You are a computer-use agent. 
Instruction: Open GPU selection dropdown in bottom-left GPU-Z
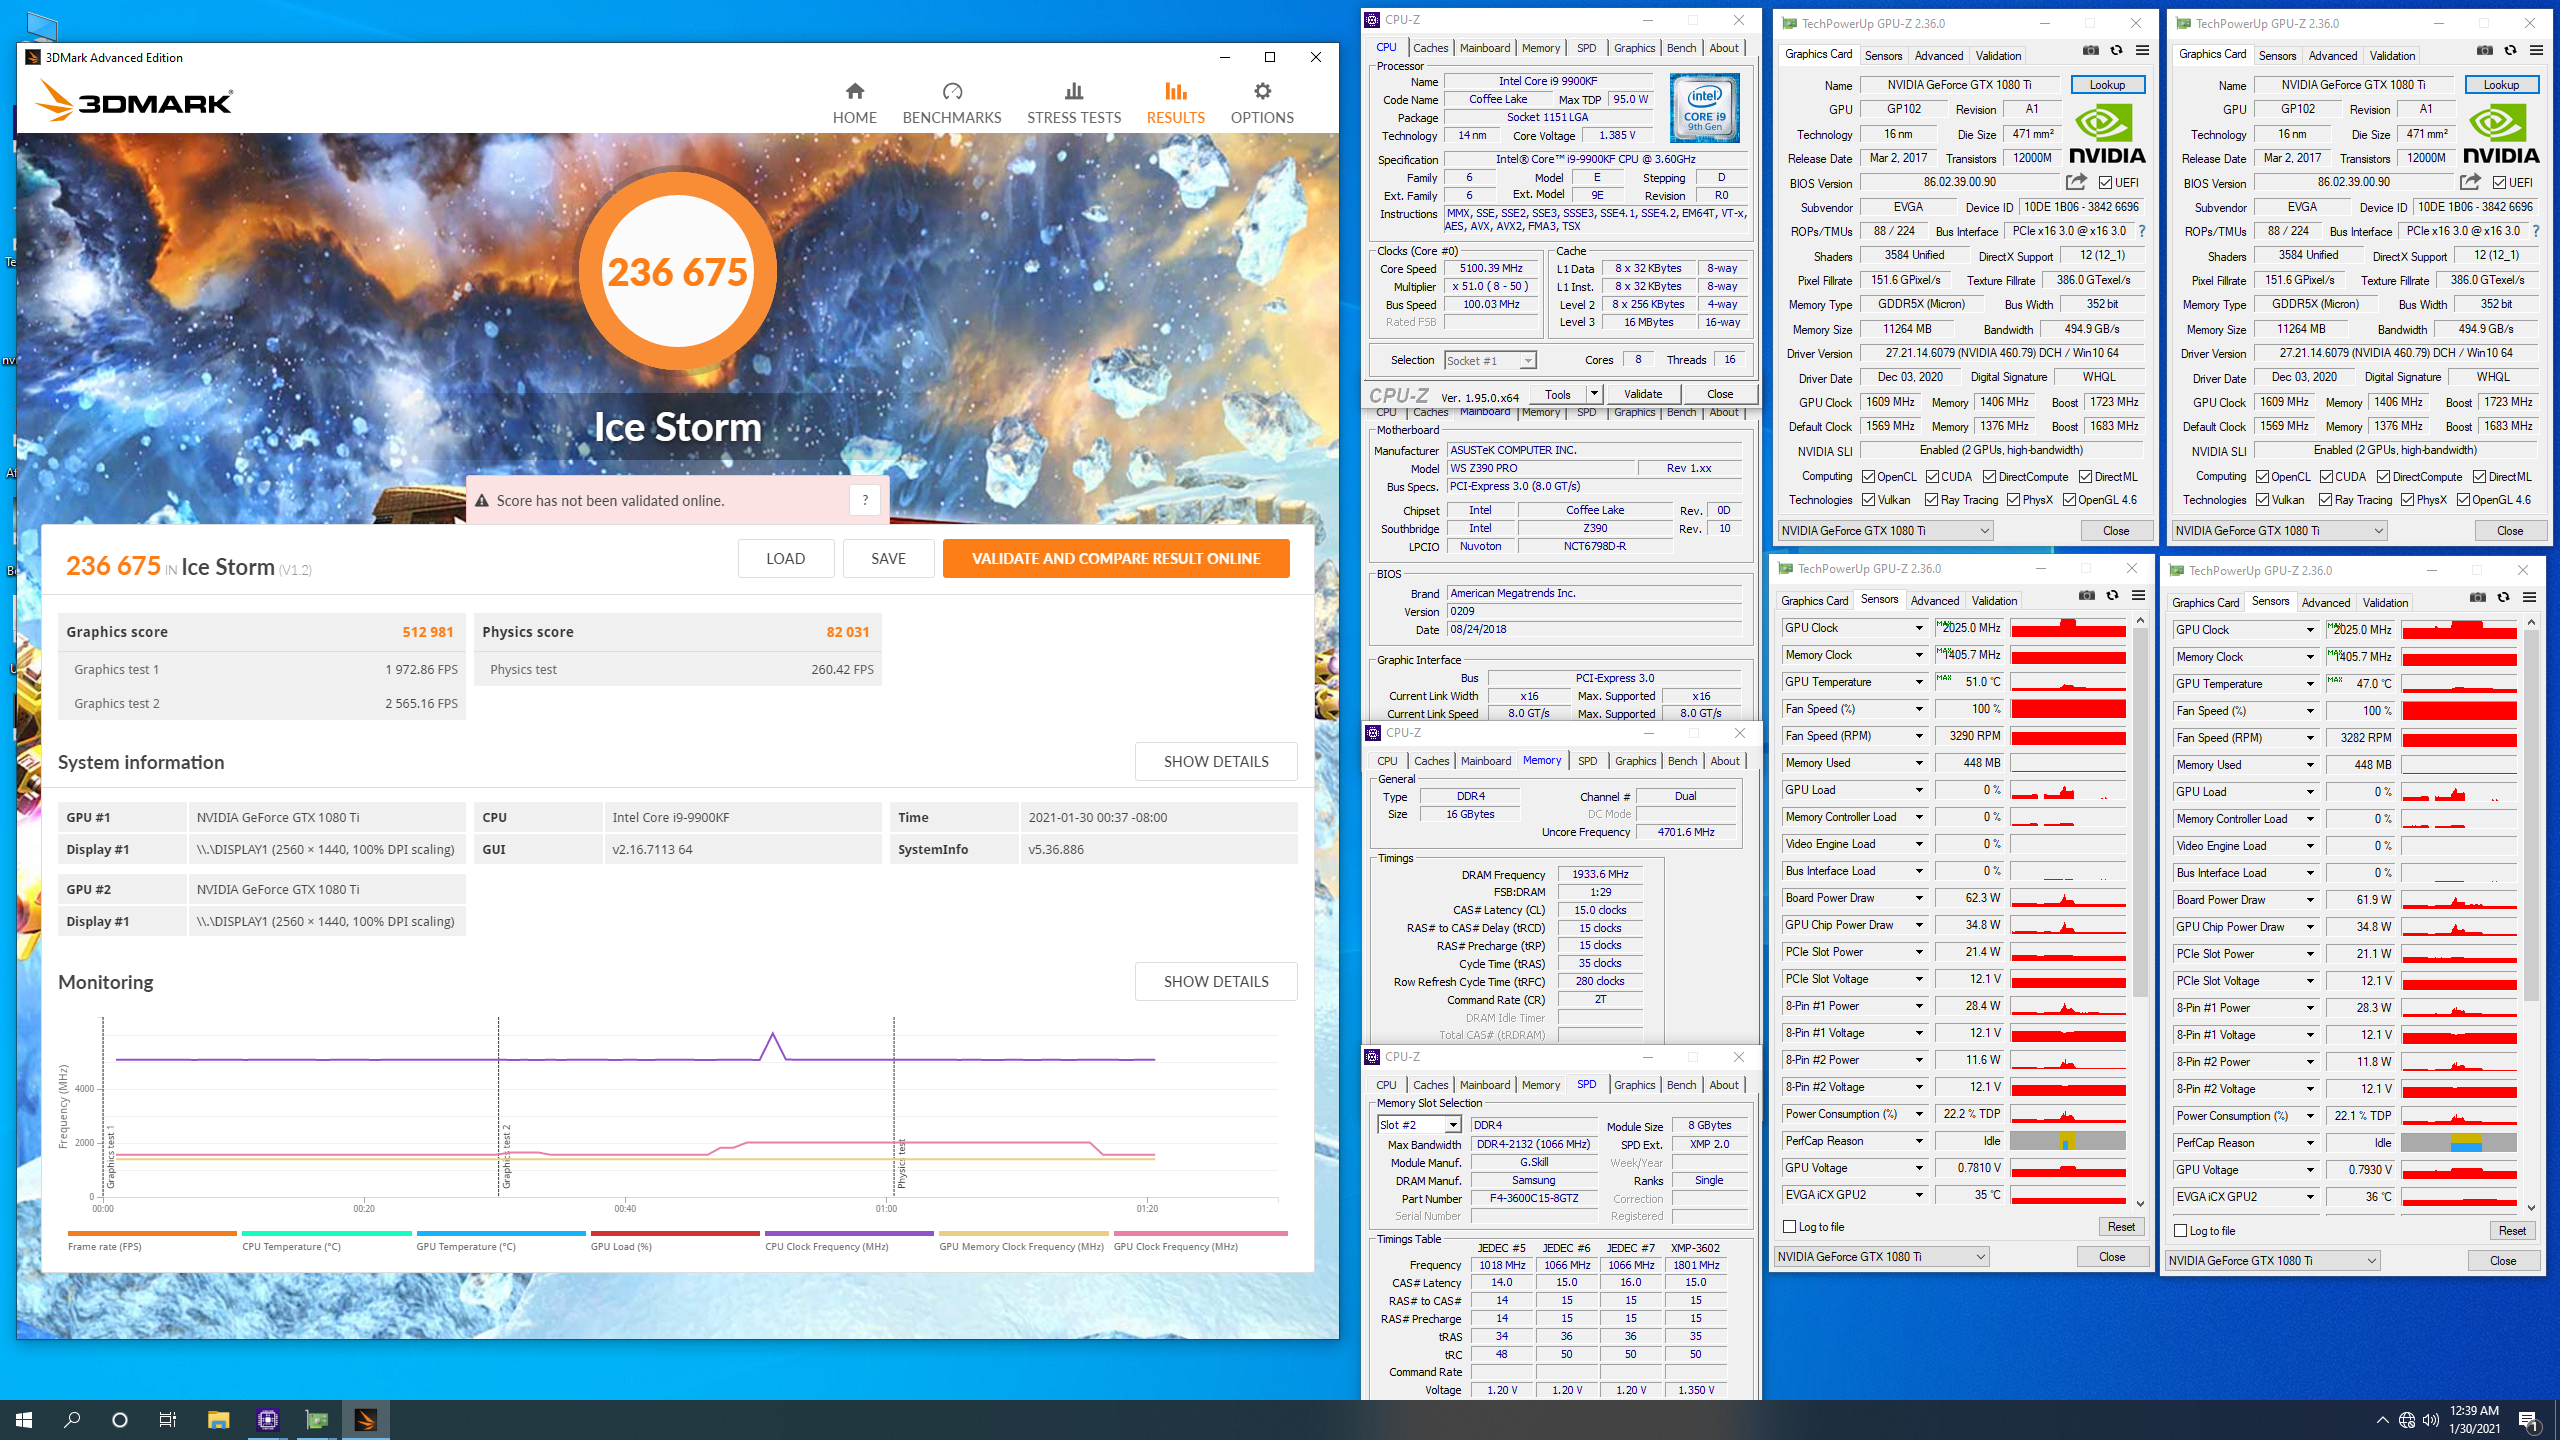click(x=1881, y=1257)
